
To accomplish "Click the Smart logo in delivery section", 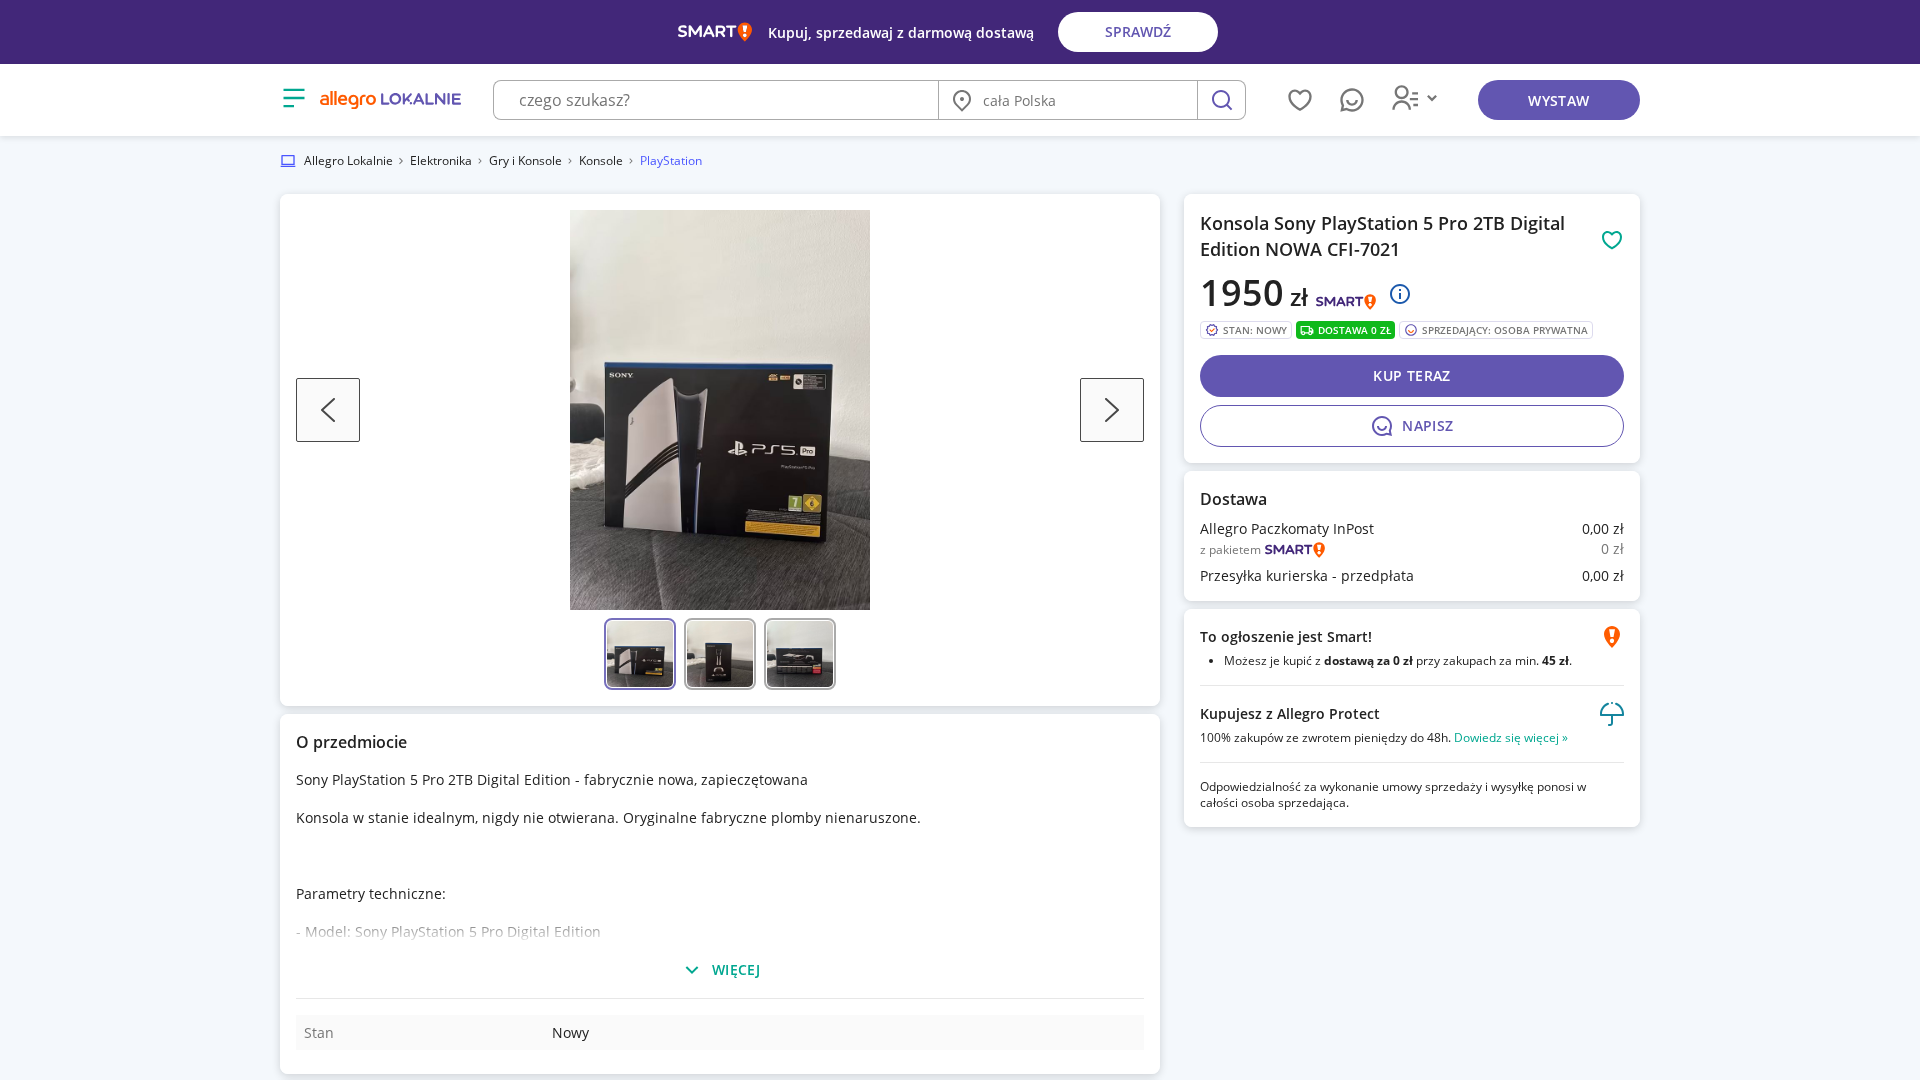I will (1295, 549).
